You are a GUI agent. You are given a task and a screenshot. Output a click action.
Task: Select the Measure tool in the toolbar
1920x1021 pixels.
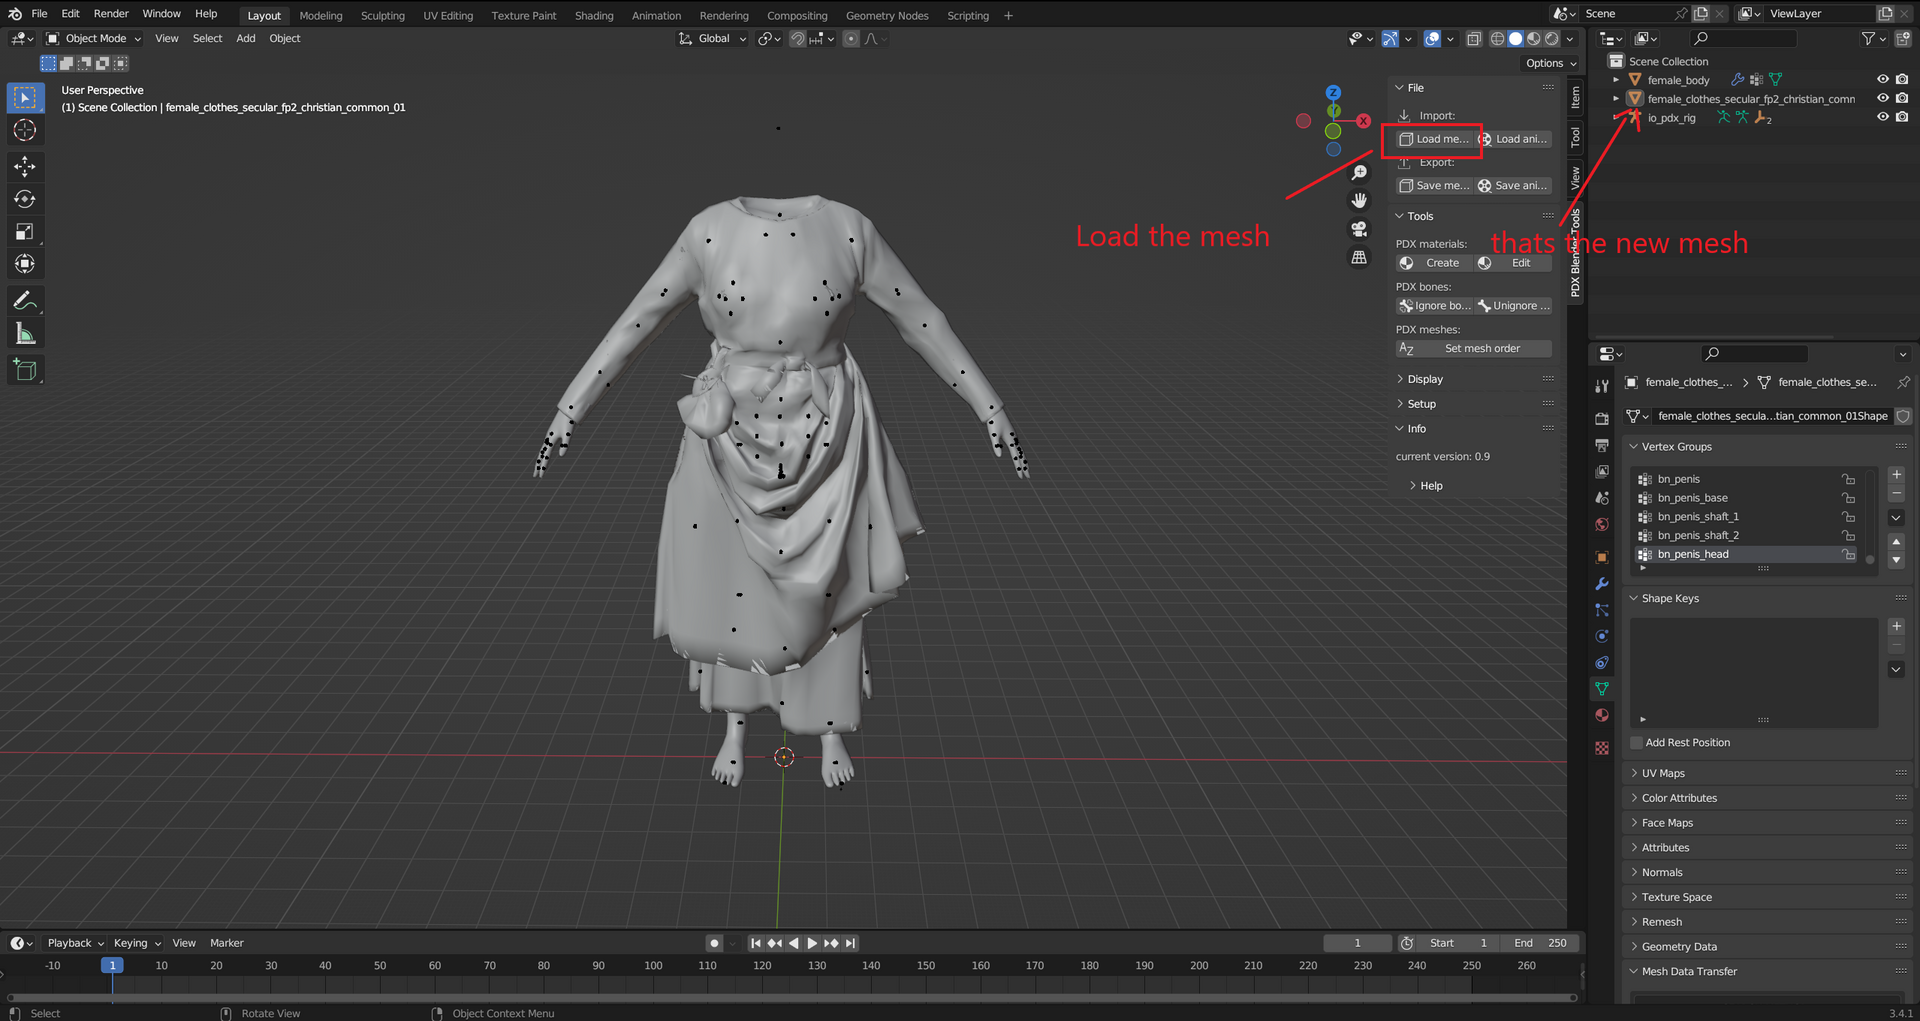25,332
